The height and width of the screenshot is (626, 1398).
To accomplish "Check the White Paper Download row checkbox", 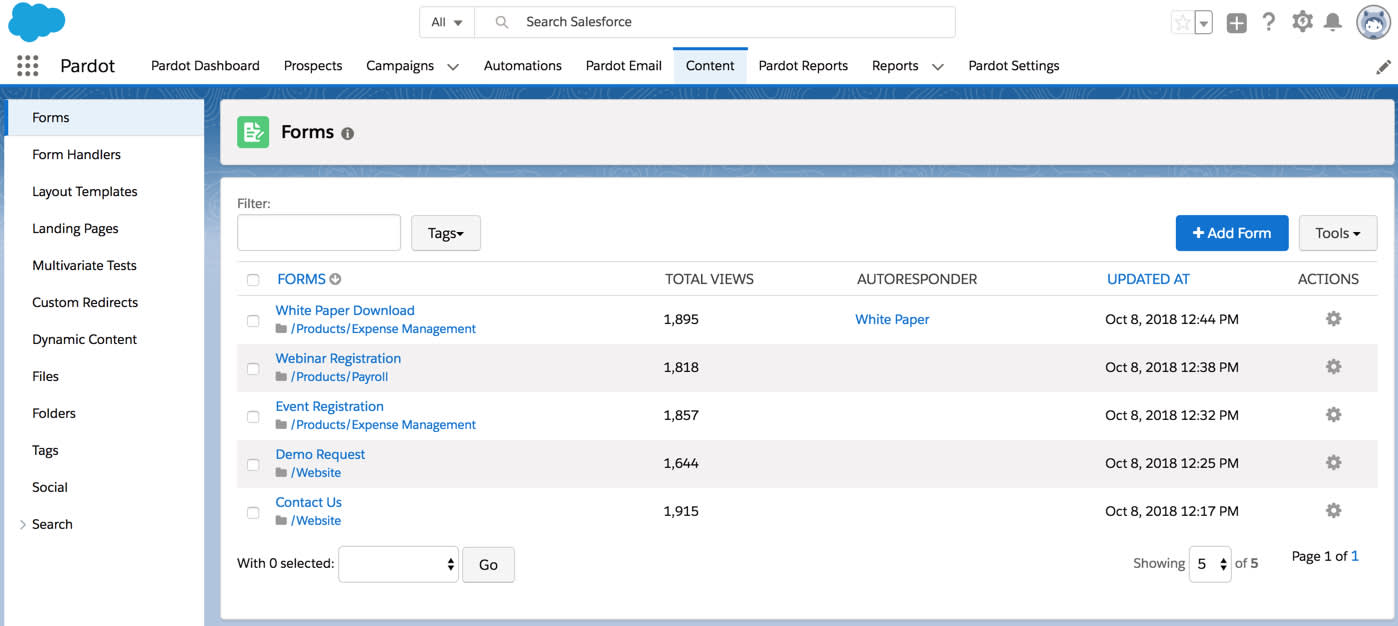I will pos(253,321).
